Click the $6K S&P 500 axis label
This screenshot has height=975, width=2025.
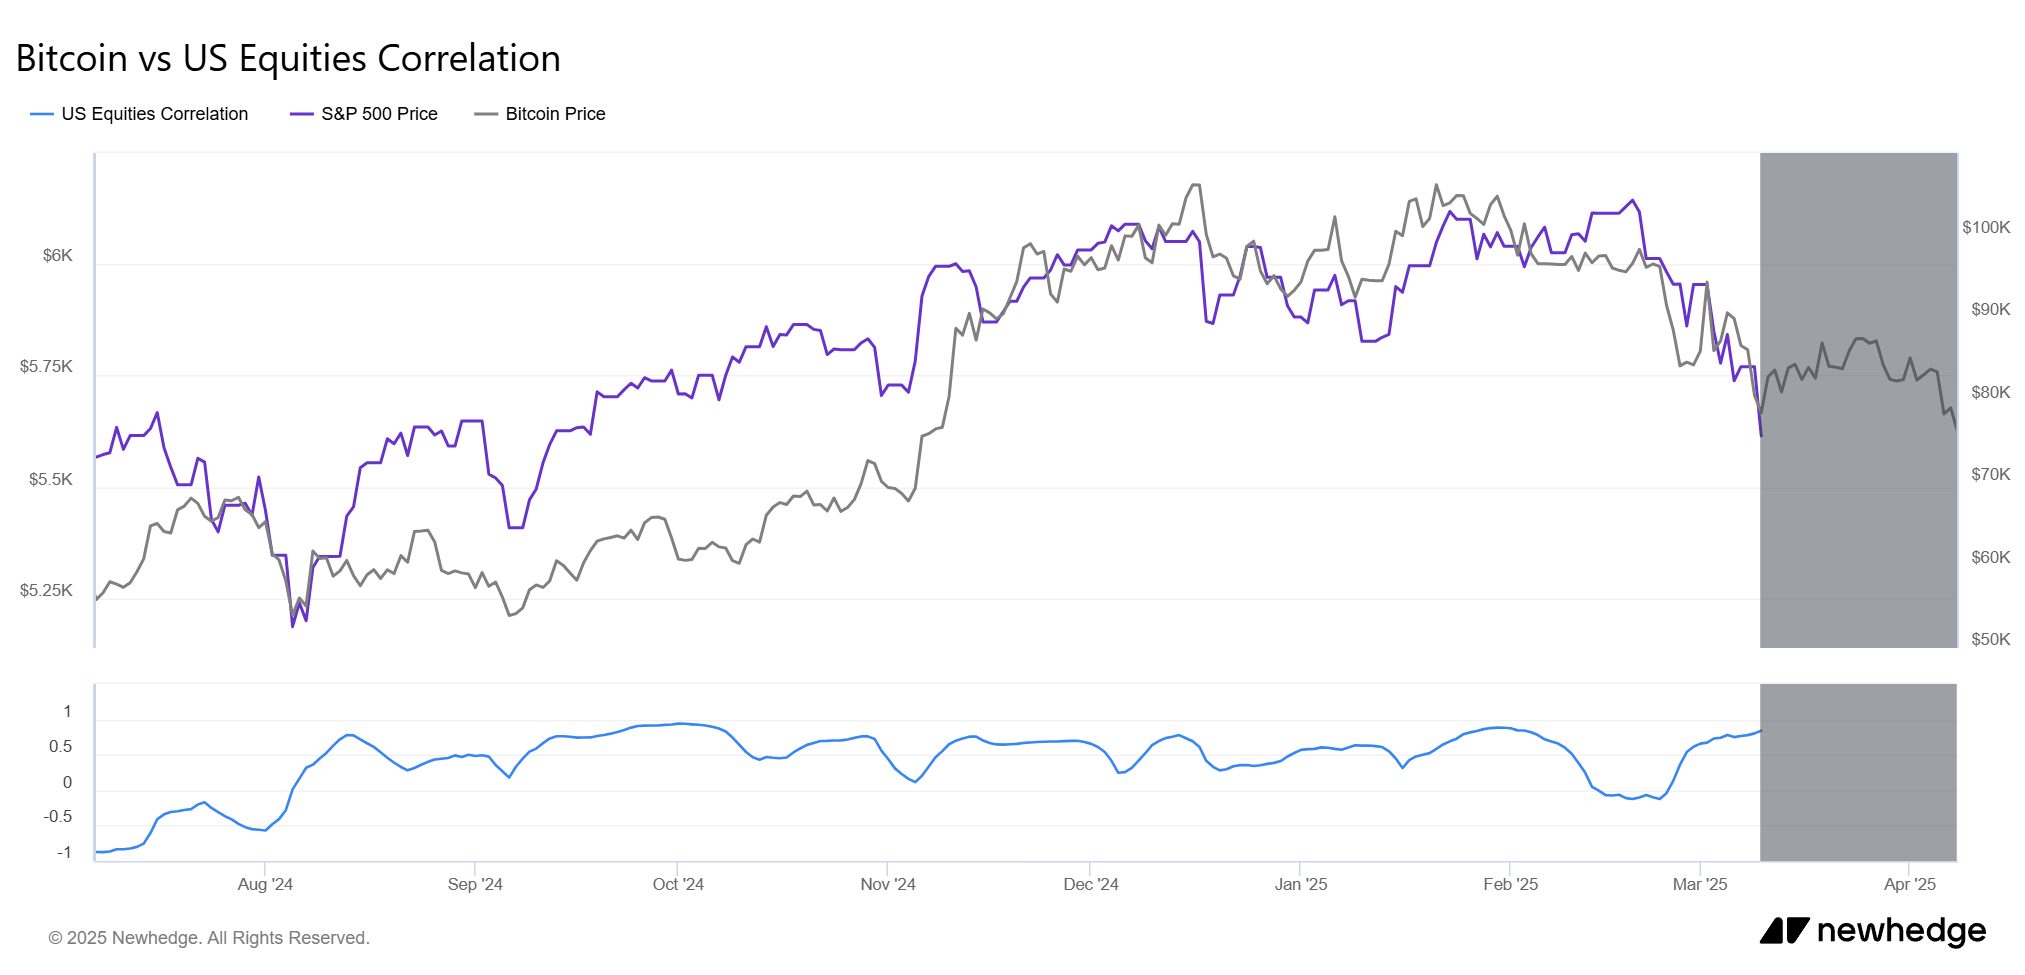tap(58, 256)
